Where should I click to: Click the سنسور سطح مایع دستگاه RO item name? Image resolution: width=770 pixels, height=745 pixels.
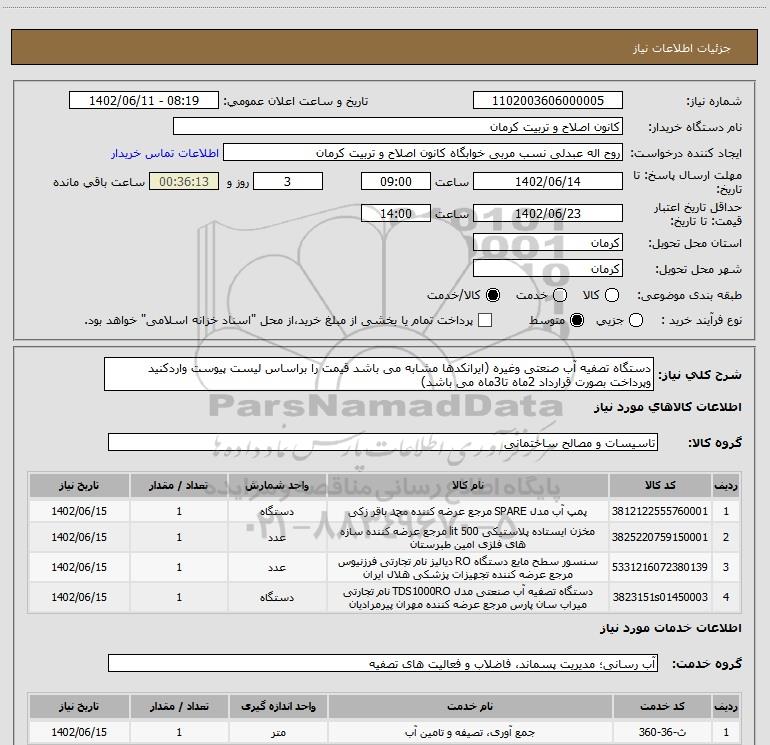pyautogui.click(x=468, y=568)
